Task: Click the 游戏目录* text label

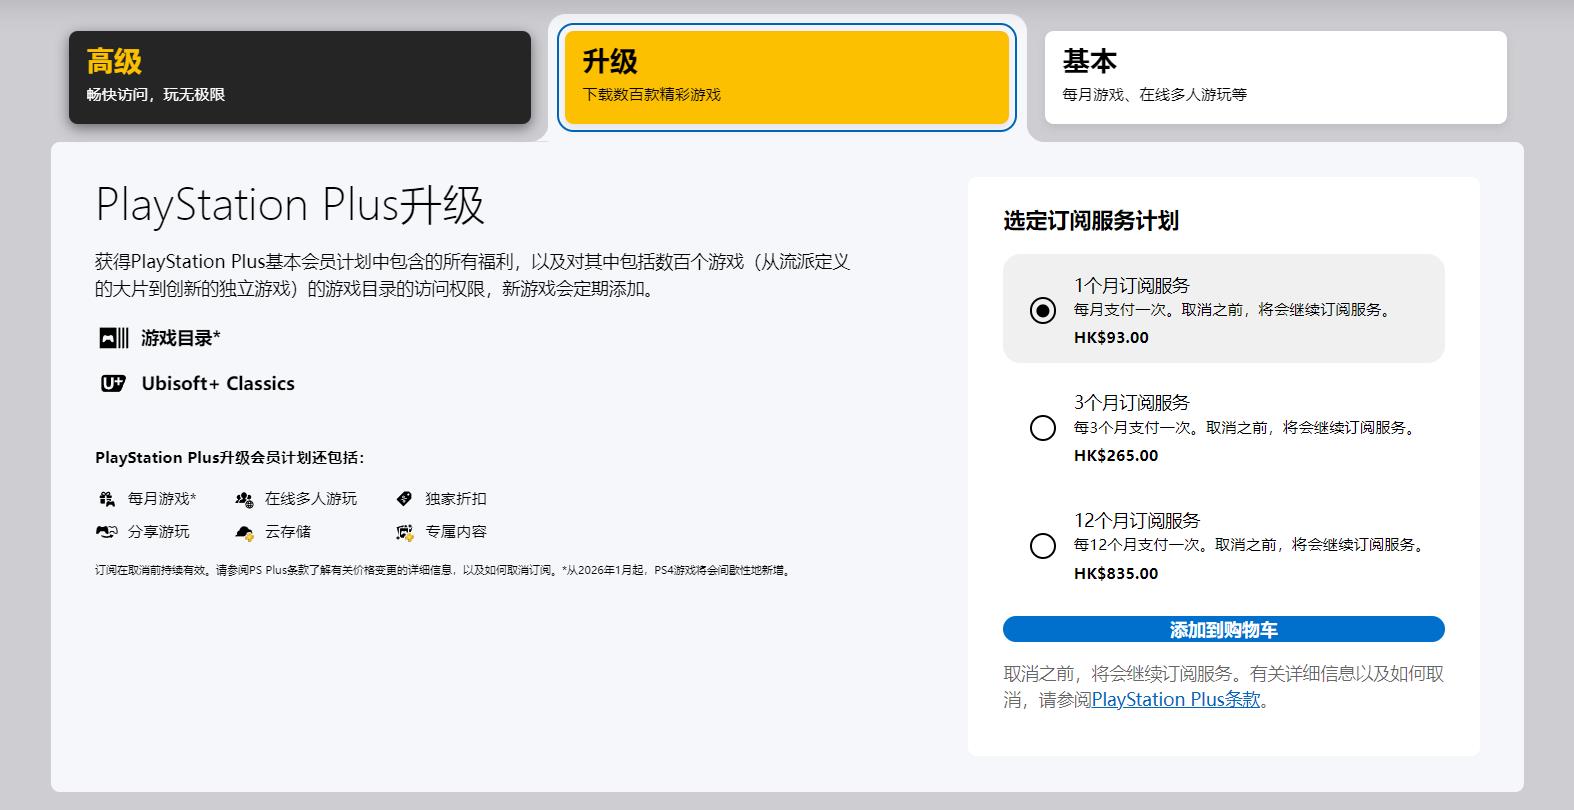Action: (180, 338)
